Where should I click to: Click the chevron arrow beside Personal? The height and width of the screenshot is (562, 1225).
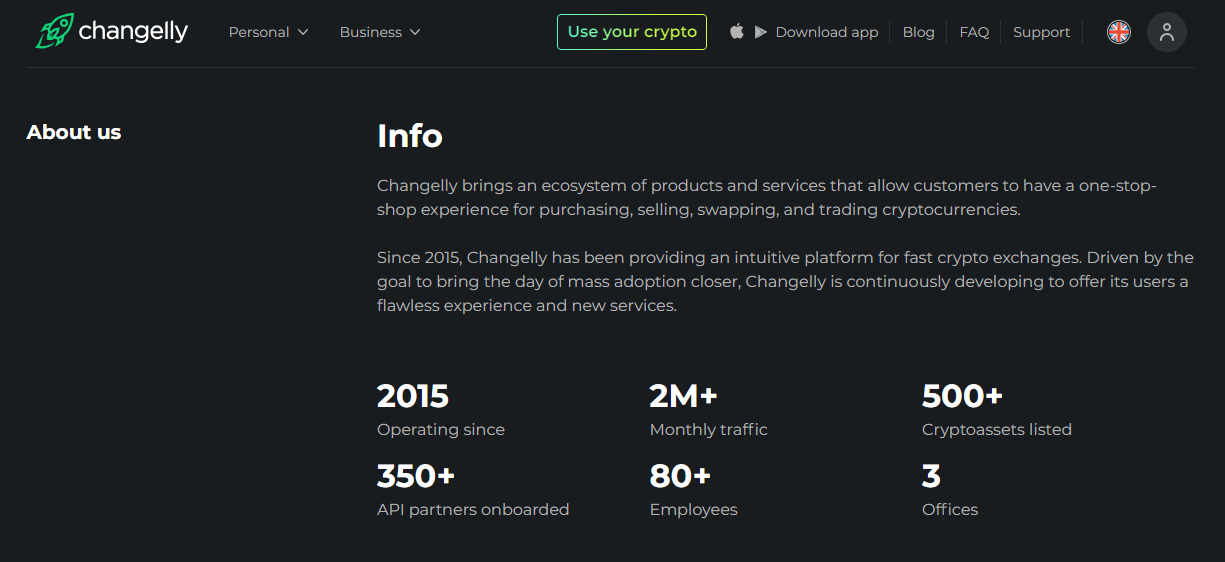coord(303,33)
